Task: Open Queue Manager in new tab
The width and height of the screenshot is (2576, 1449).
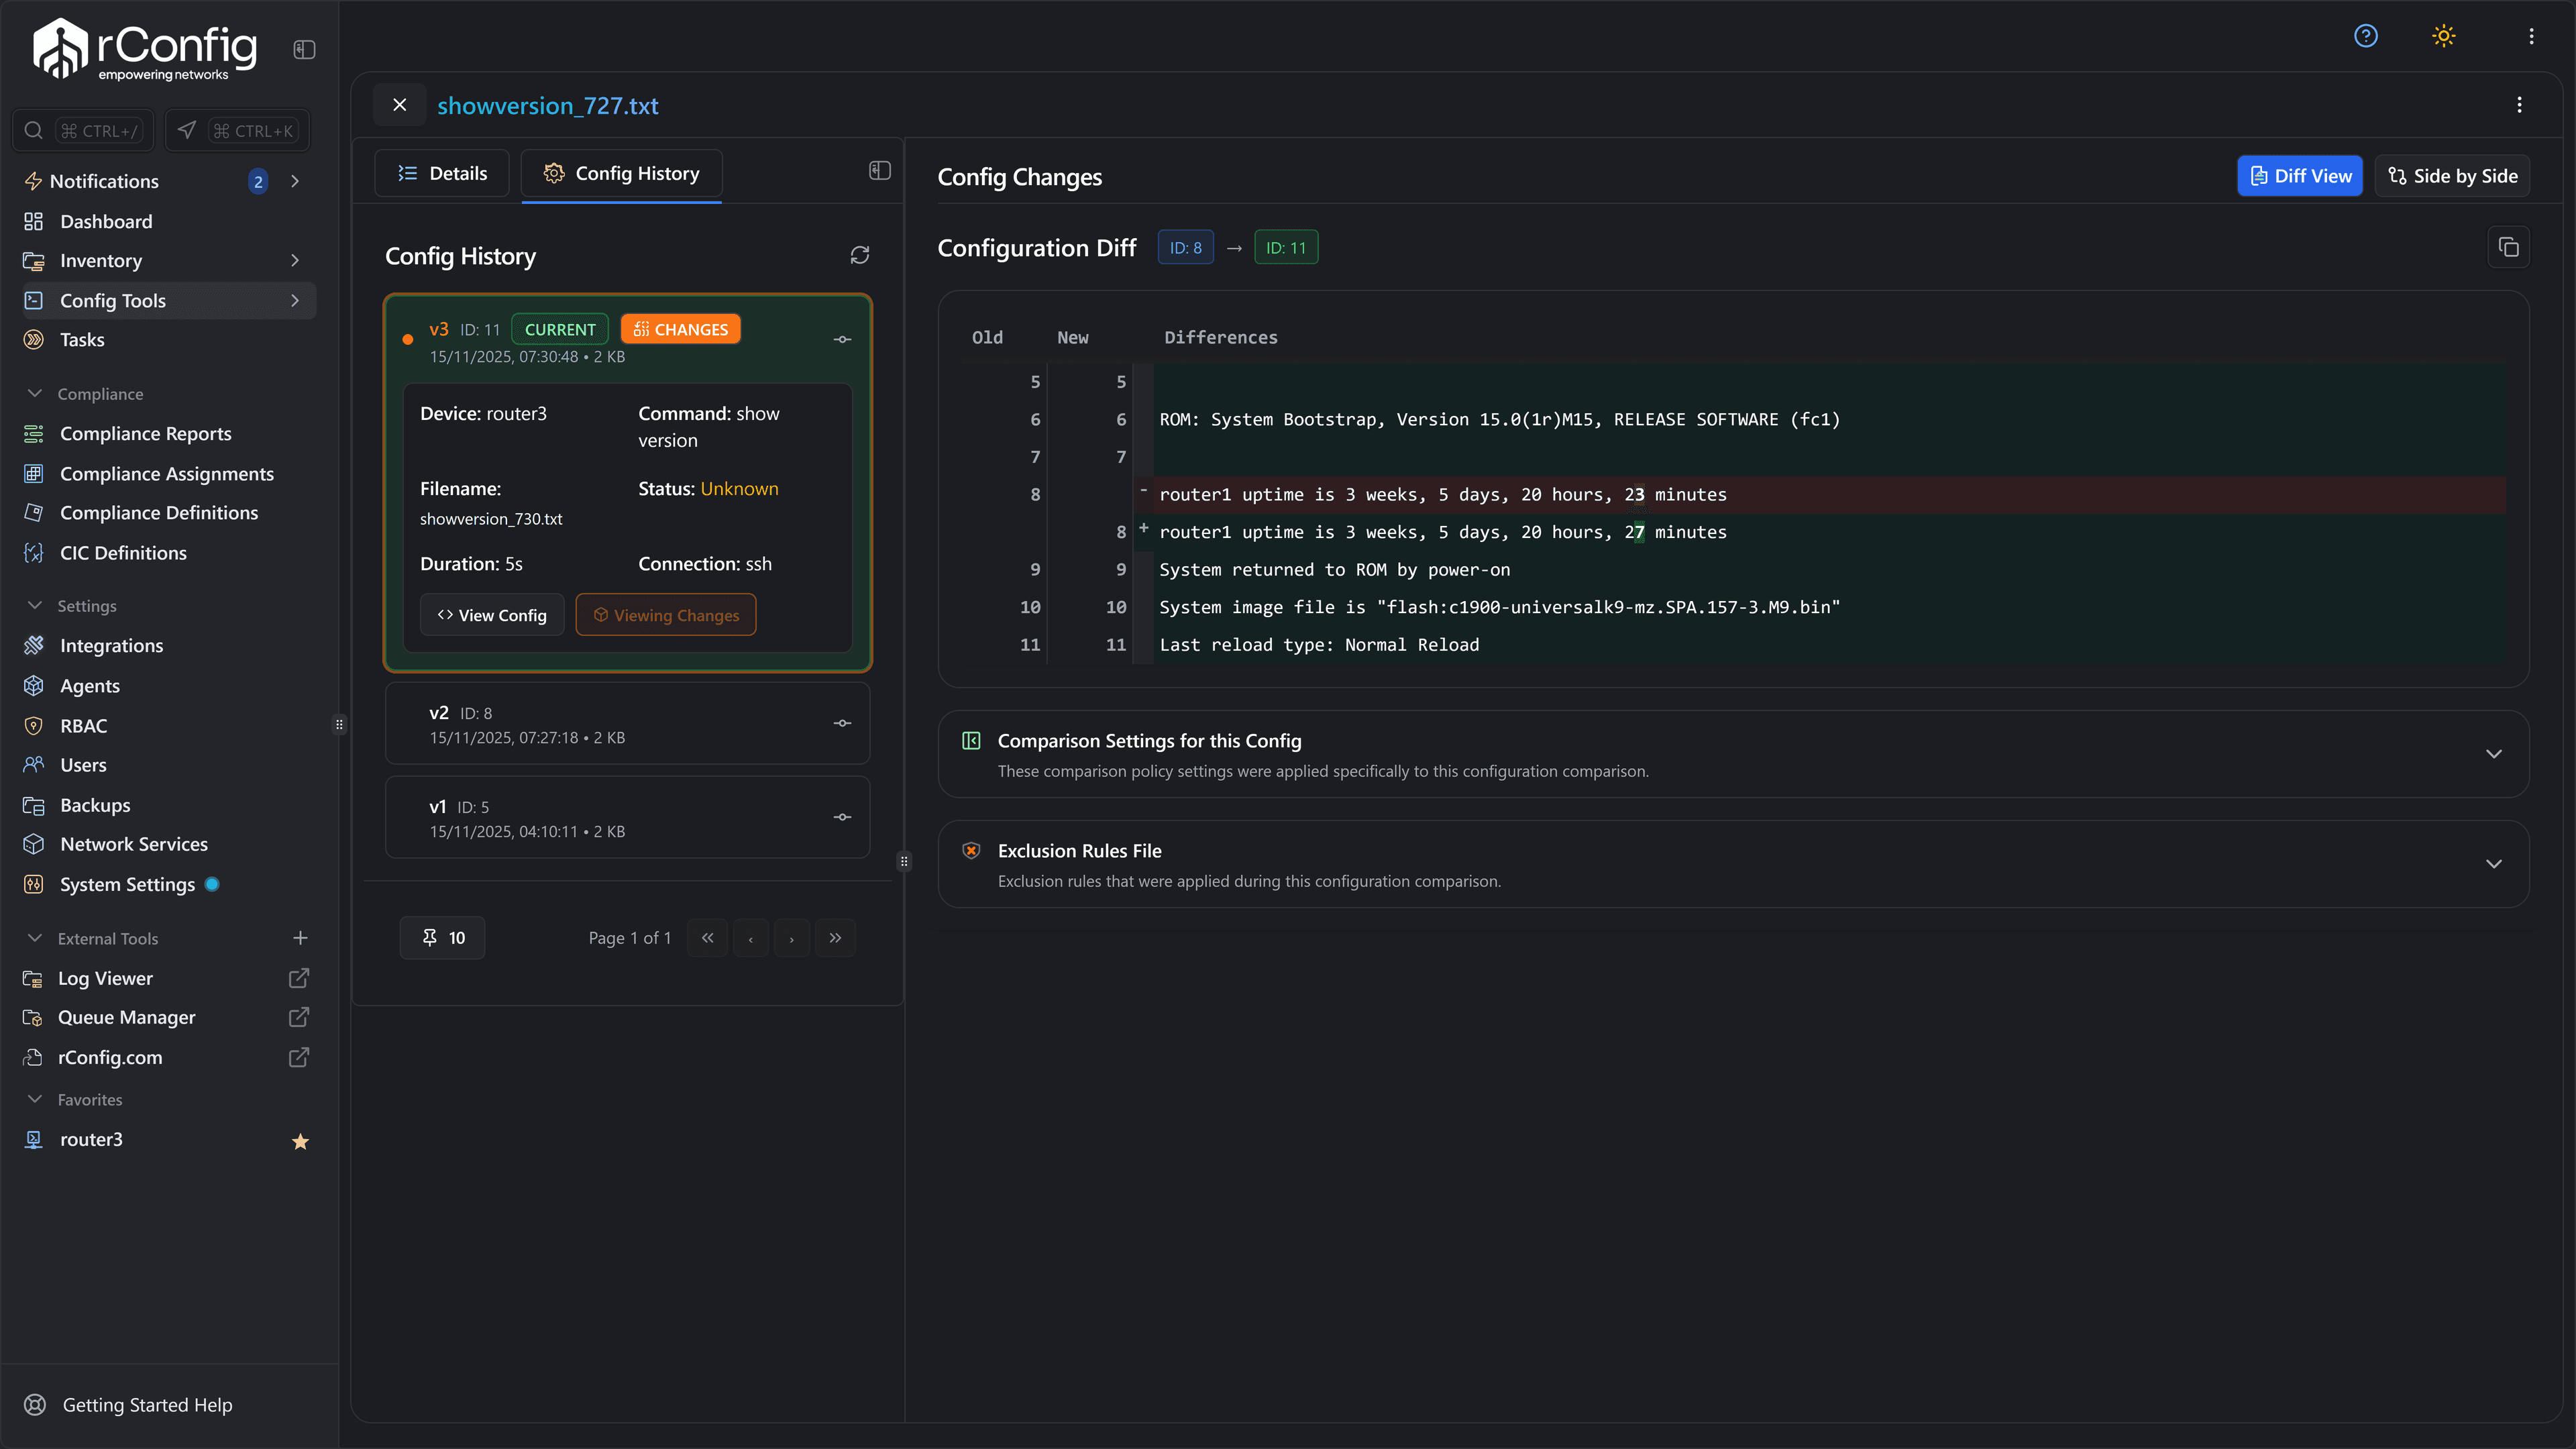Action: [x=298, y=1017]
